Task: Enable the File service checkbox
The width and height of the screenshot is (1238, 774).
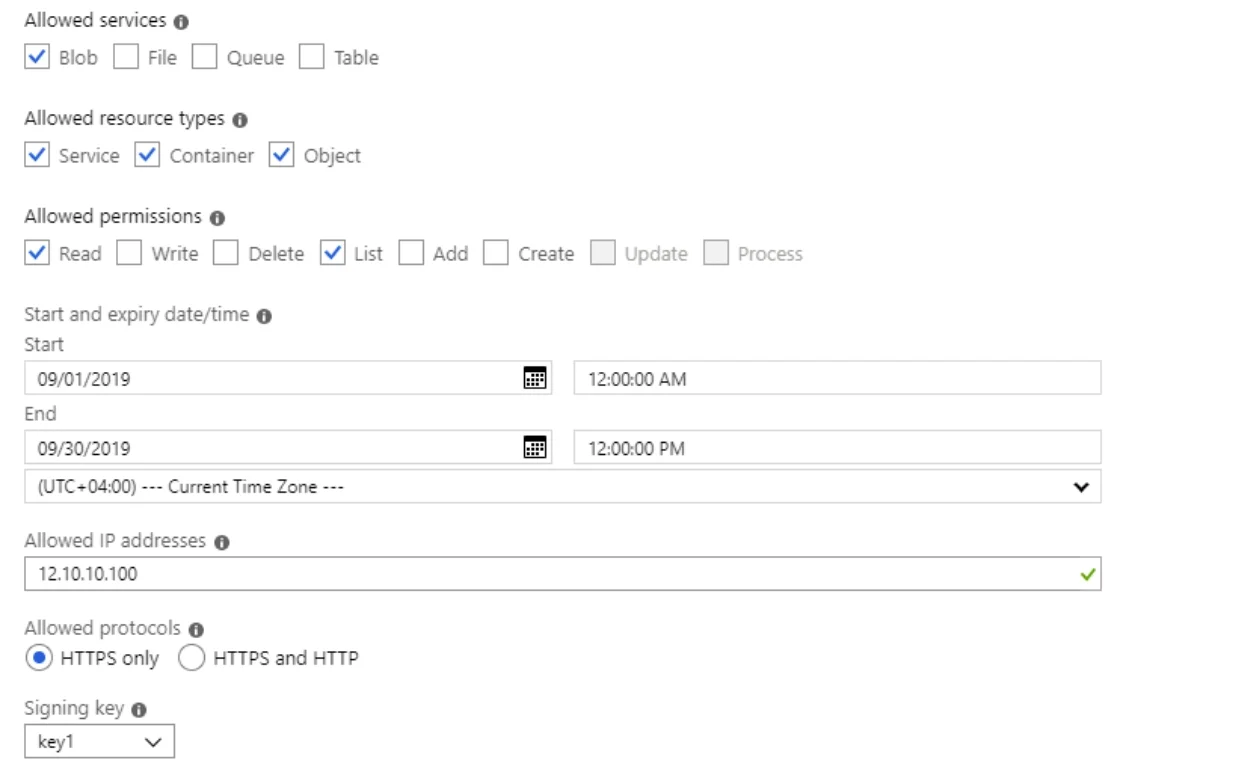Action: point(126,57)
